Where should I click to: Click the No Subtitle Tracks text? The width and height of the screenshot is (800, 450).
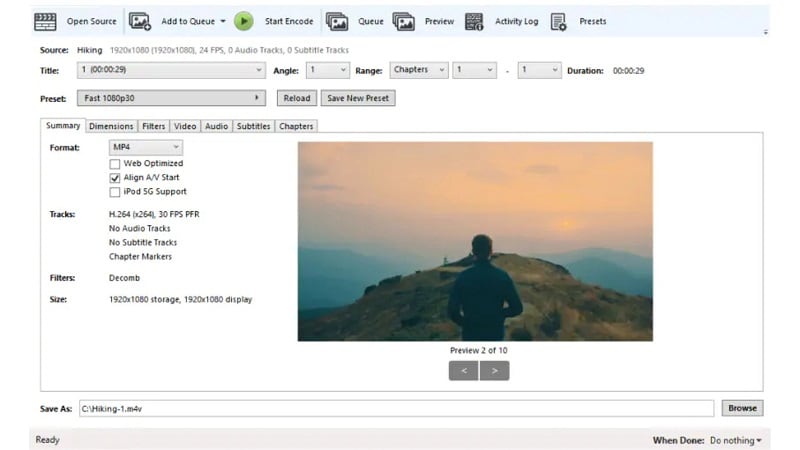click(x=143, y=242)
